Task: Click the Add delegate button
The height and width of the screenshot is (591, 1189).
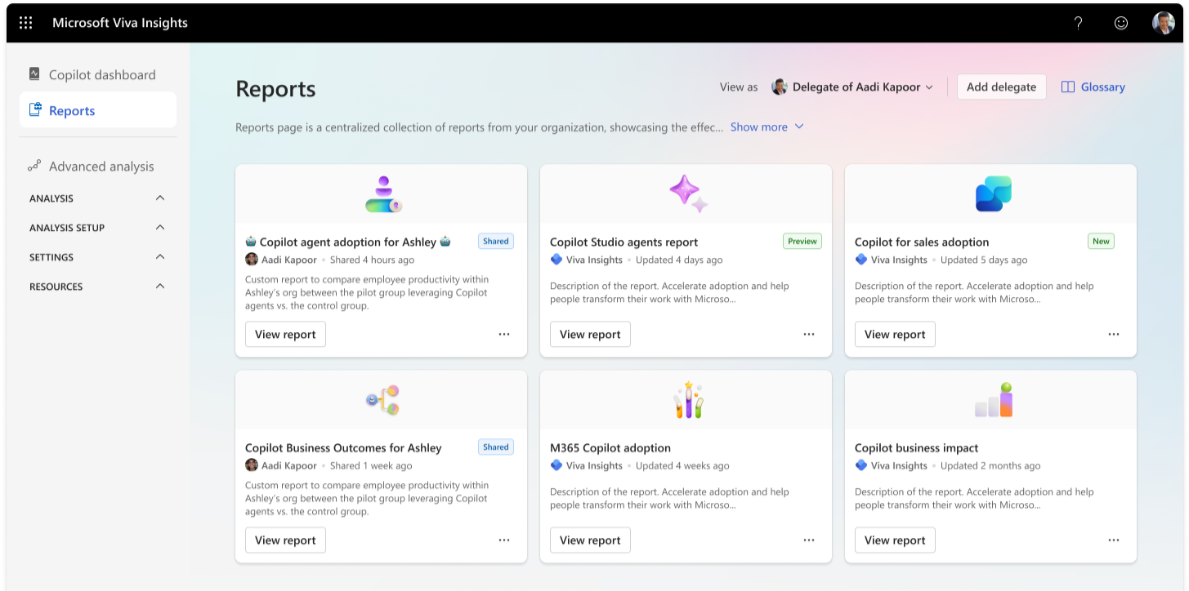Action: (x=1001, y=87)
